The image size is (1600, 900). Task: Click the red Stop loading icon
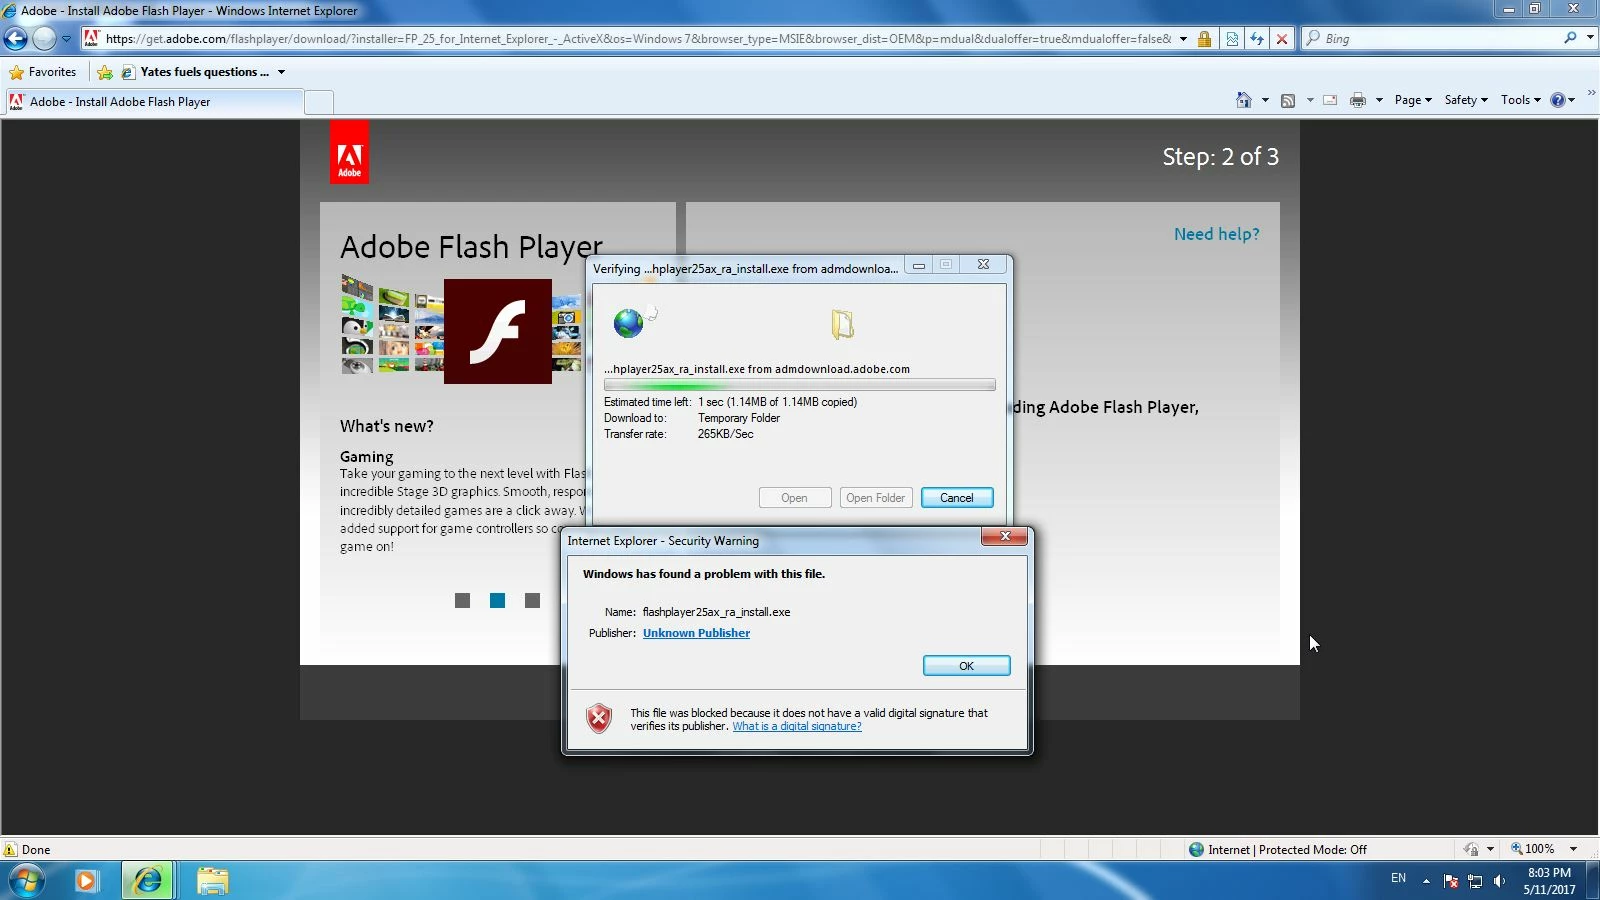(x=1282, y=39)
